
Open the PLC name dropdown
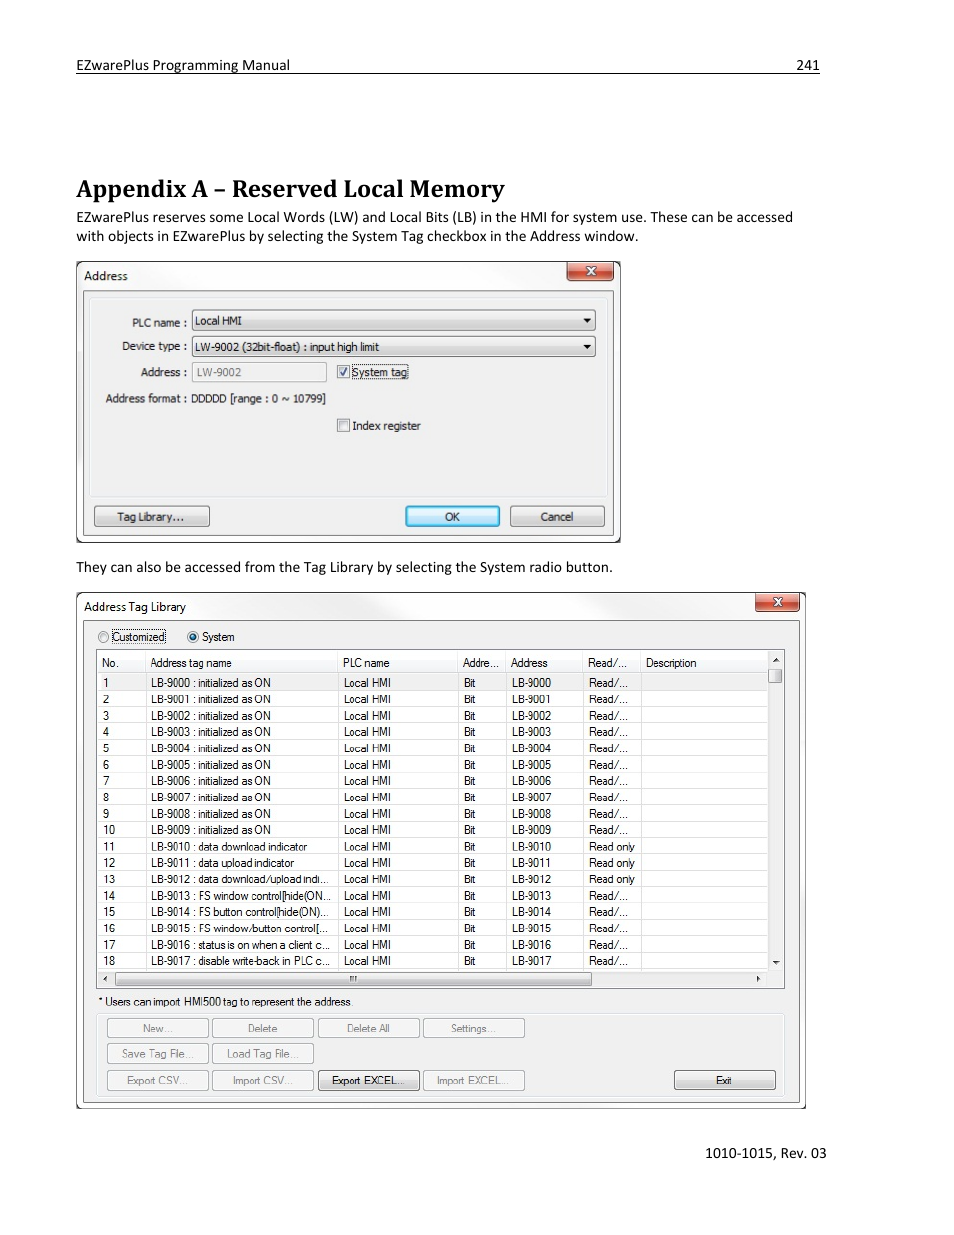[x=394, y=321]
